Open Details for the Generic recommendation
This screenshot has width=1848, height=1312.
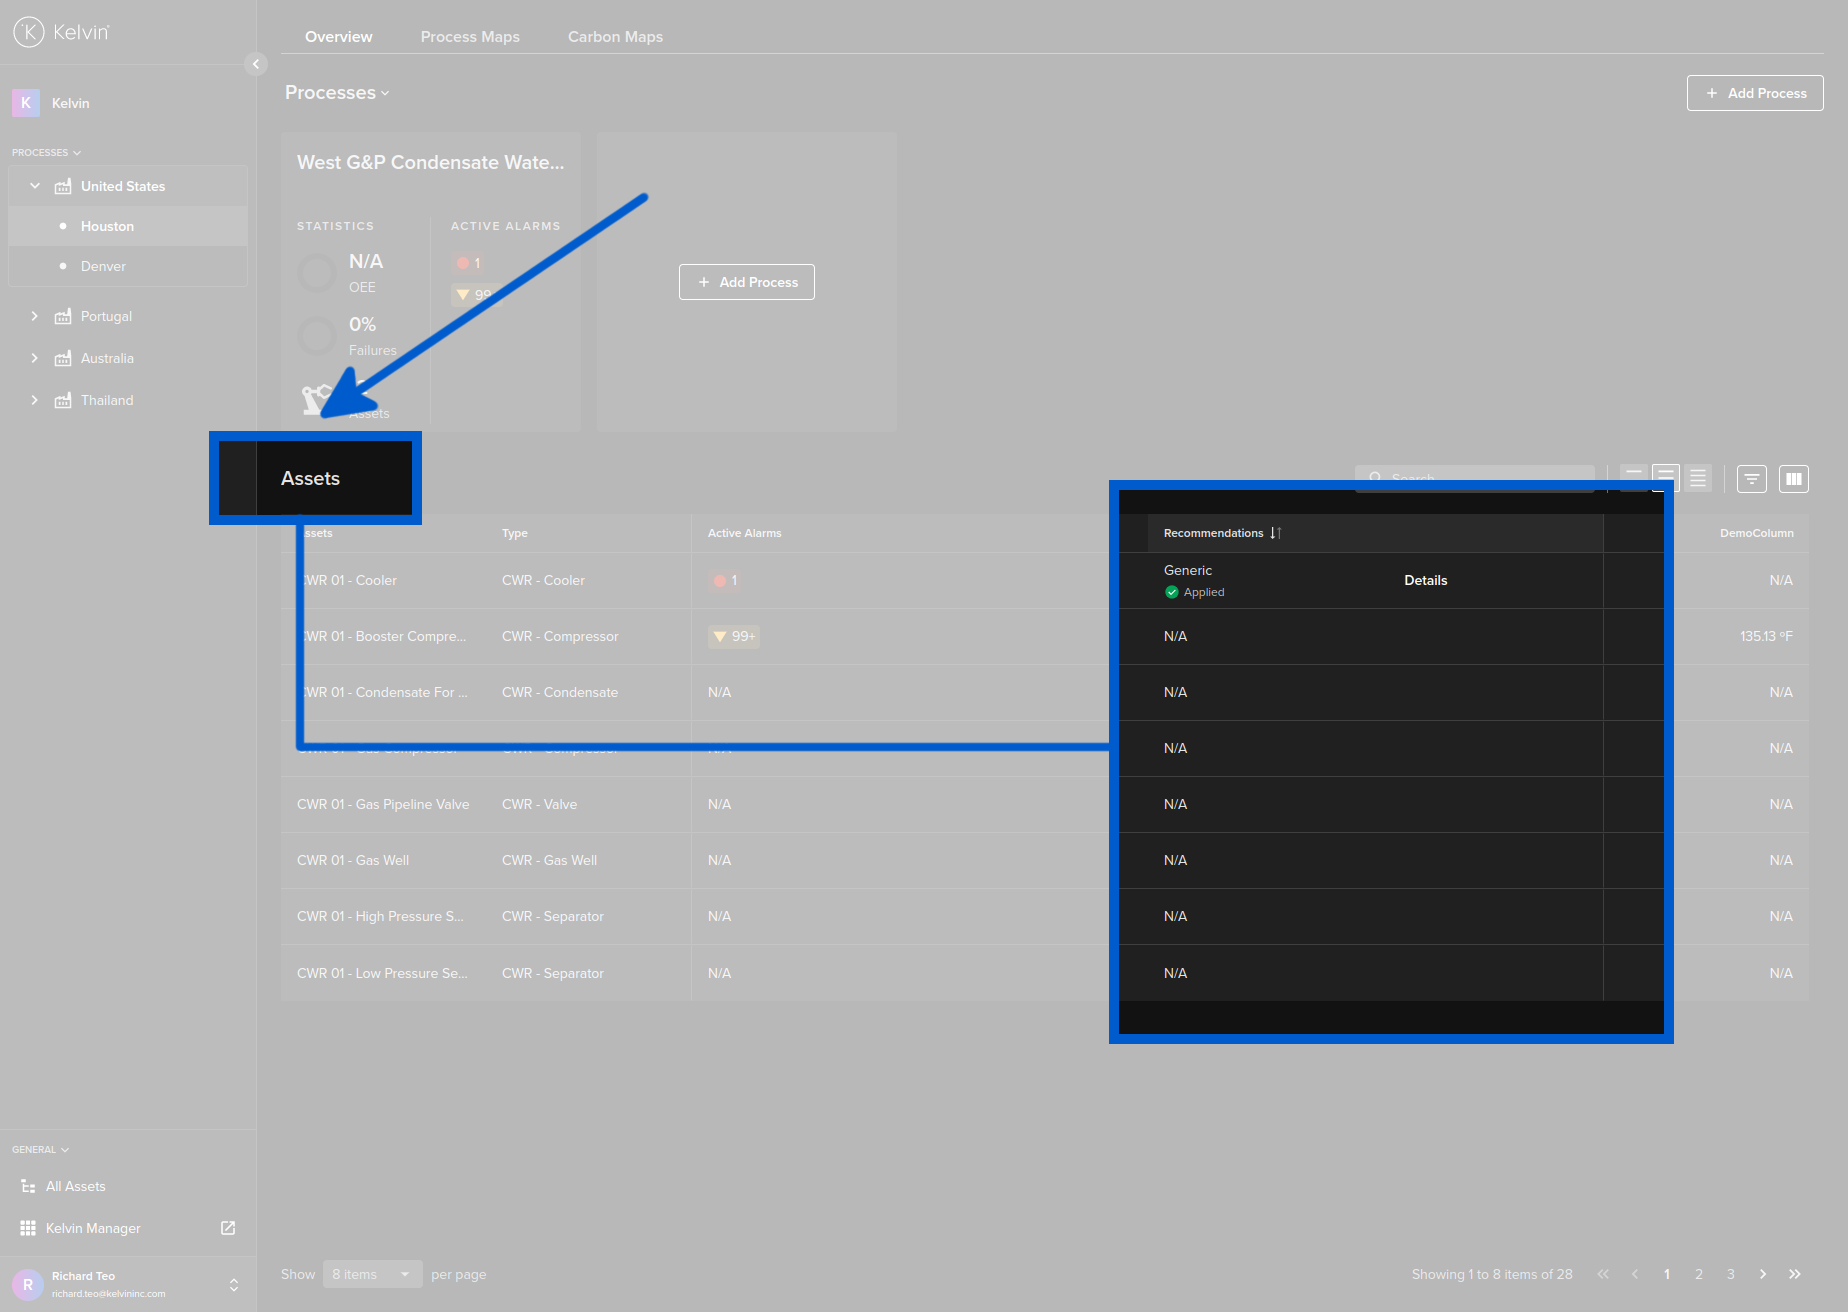click(x=1425, y=580)
